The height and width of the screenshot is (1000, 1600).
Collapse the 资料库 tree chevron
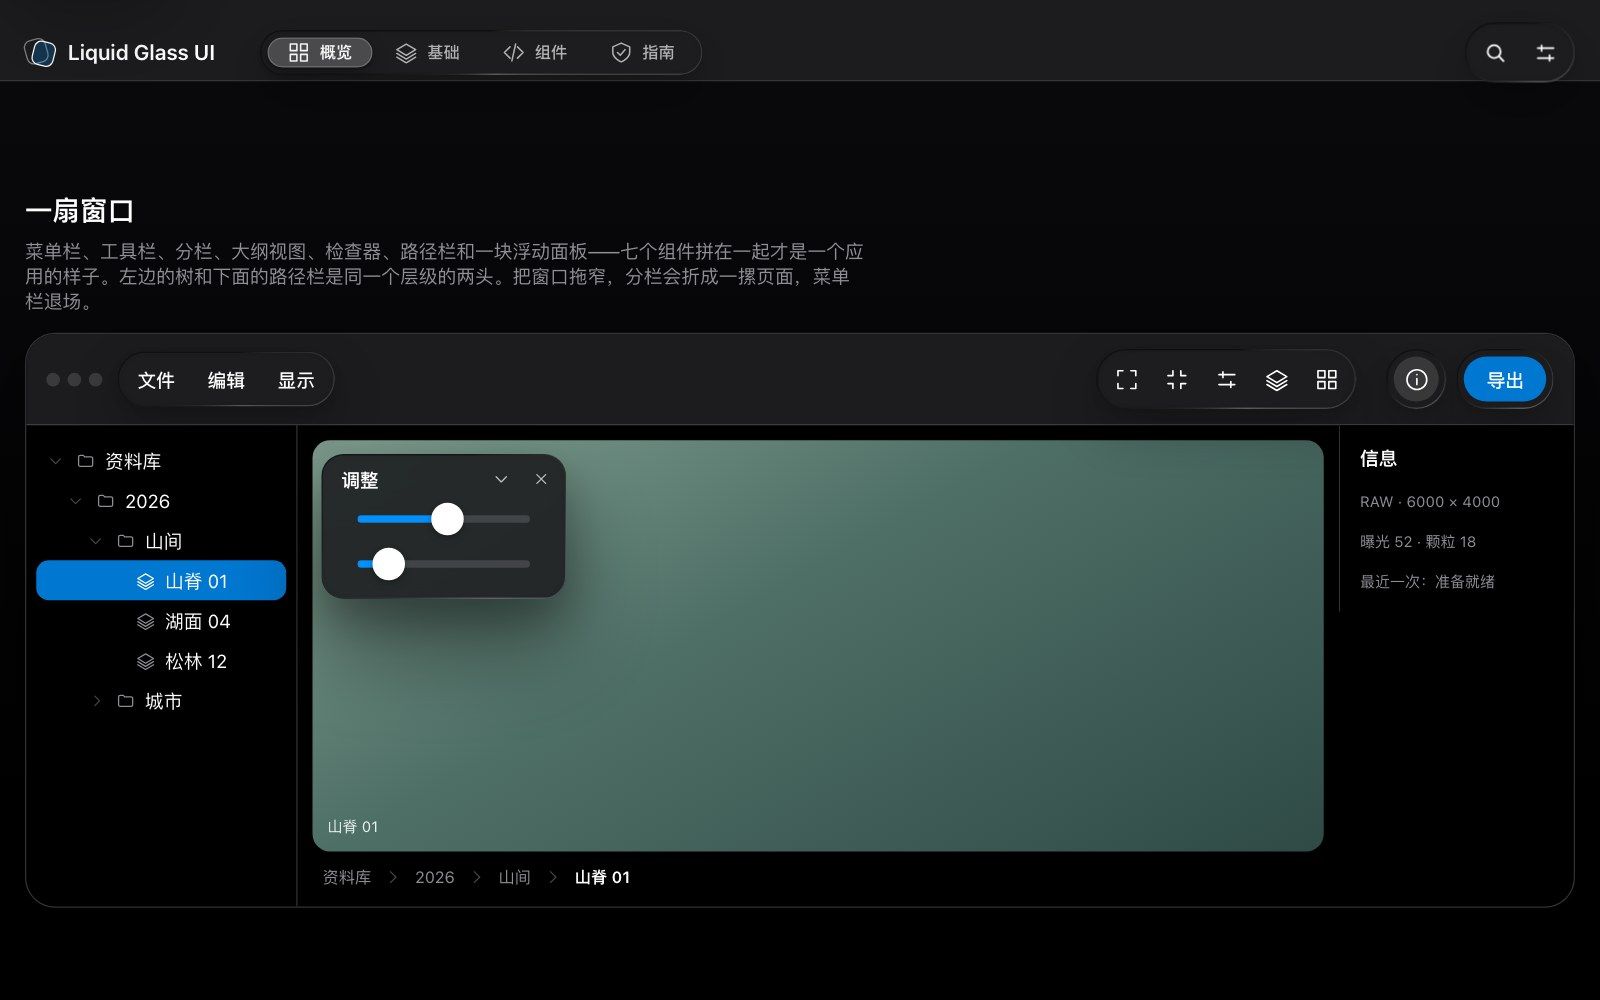pos(56,461)
